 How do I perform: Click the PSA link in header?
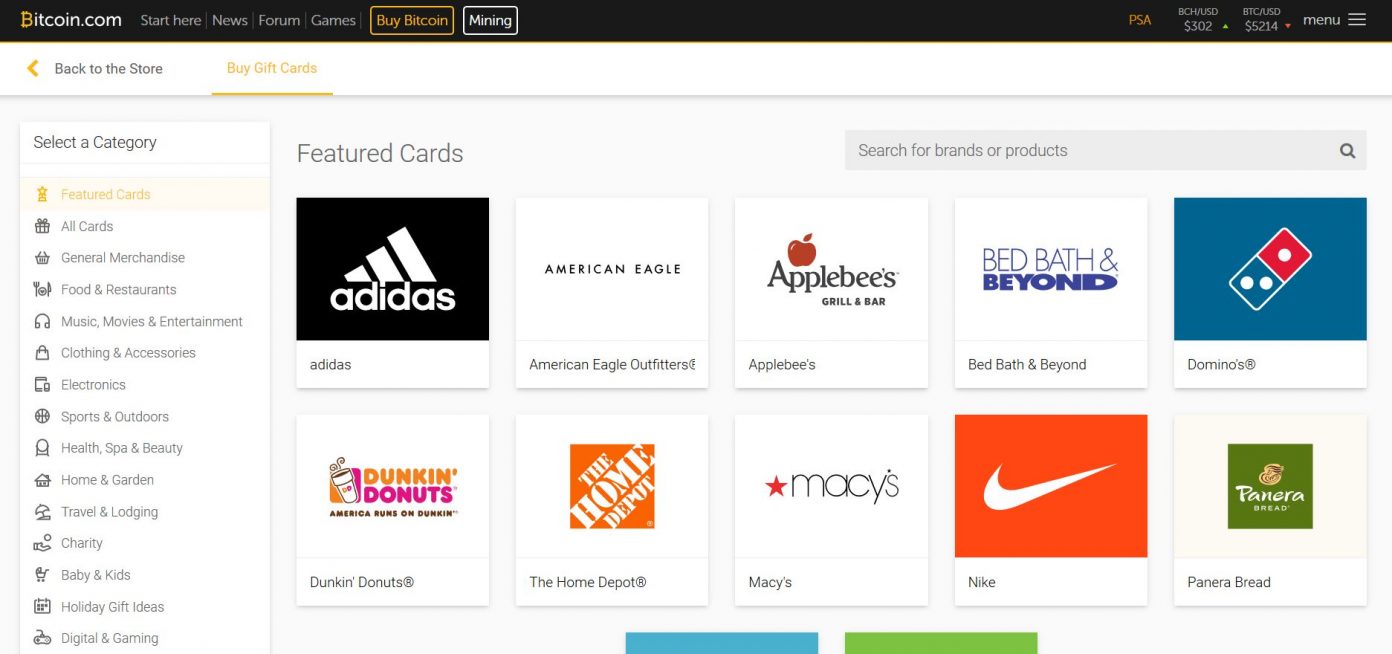tap(1140, 20)
